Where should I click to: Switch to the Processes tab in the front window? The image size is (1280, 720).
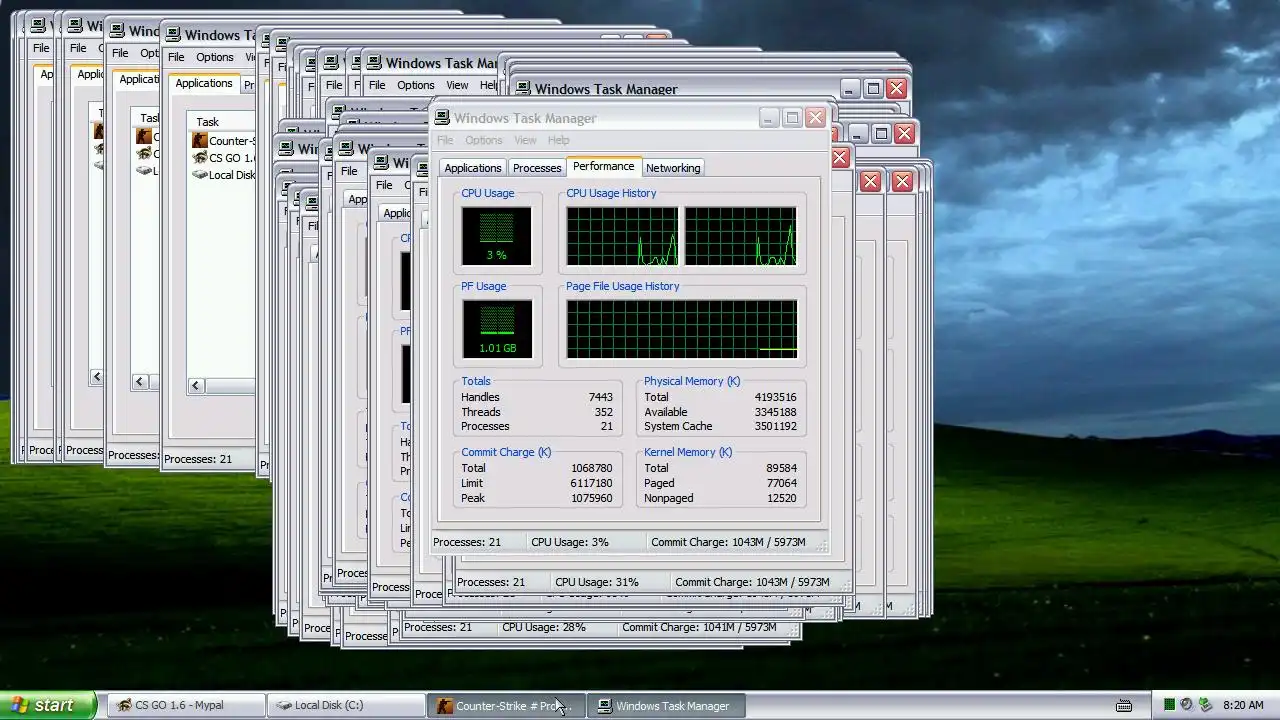click(x=537, y=168)
